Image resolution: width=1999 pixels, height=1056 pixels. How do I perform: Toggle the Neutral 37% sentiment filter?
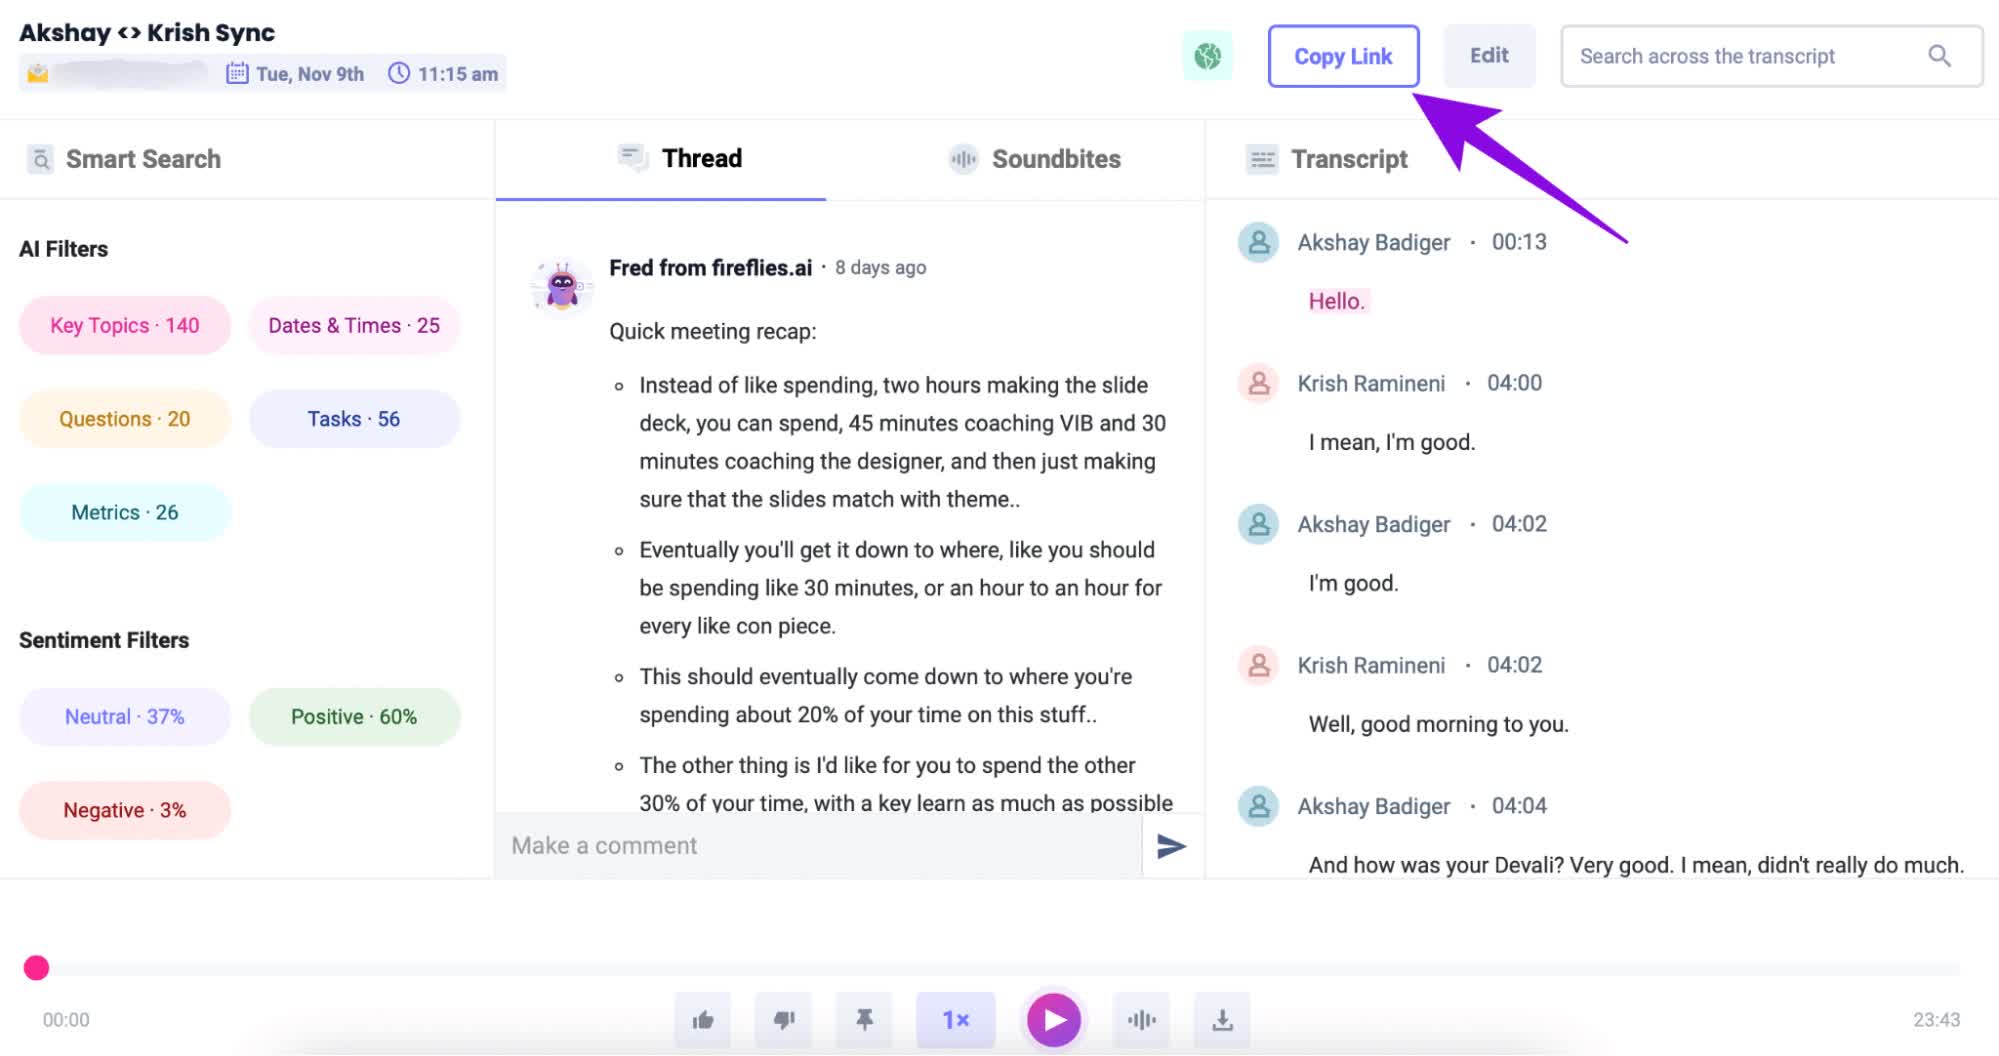[124, 716]
